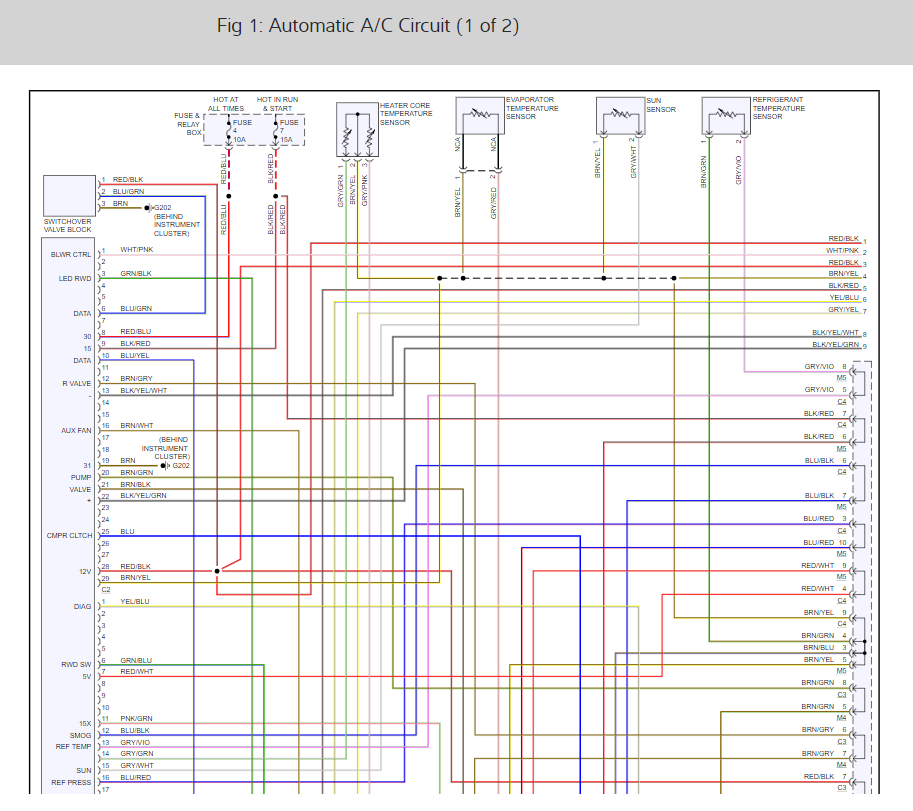This screenshot has height=811, width=913.
Task: Select the 'PUMP' terminal label
Action: pyautogui.click(x=81, y=477)
